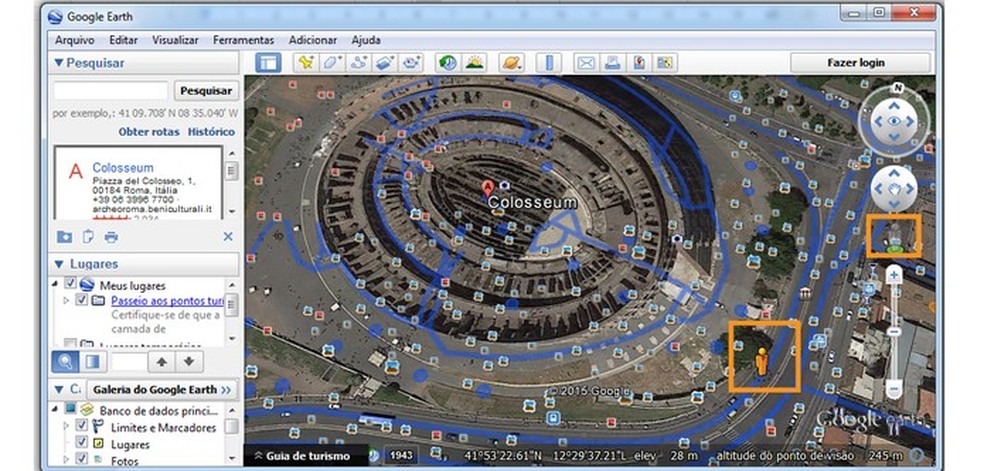Viewport: 984px width, 471px height.
Task: Move selected place up arrow
Action: (x=162, y=361)
